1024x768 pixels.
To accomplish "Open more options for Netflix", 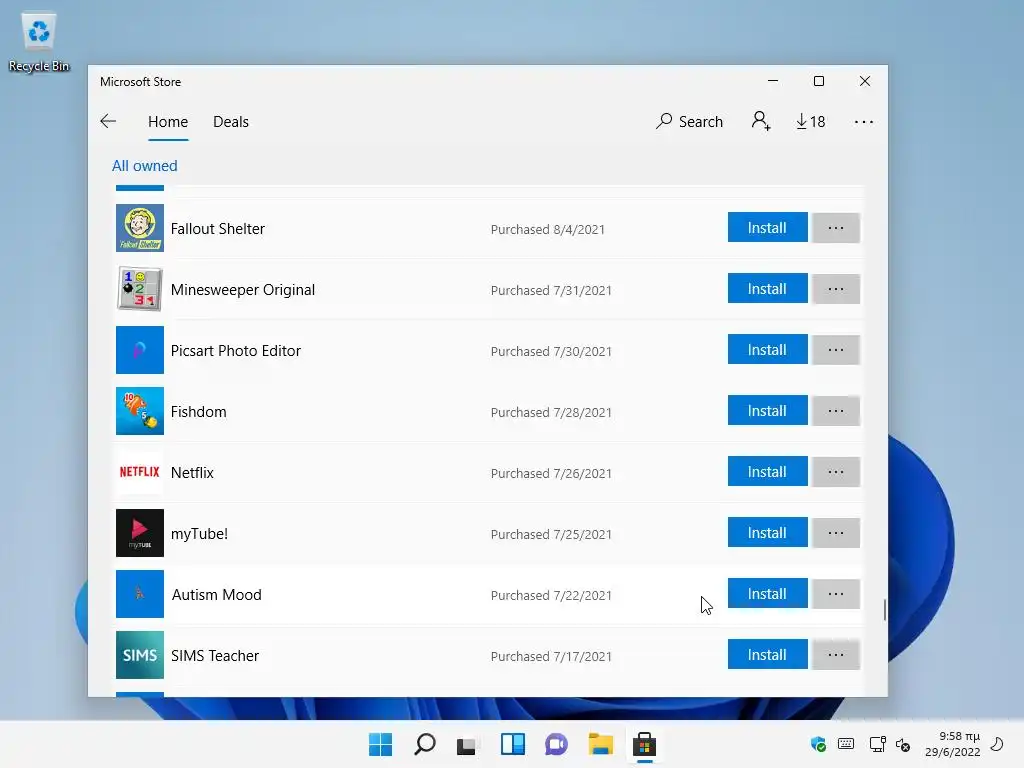I will [x=836, y=472].
